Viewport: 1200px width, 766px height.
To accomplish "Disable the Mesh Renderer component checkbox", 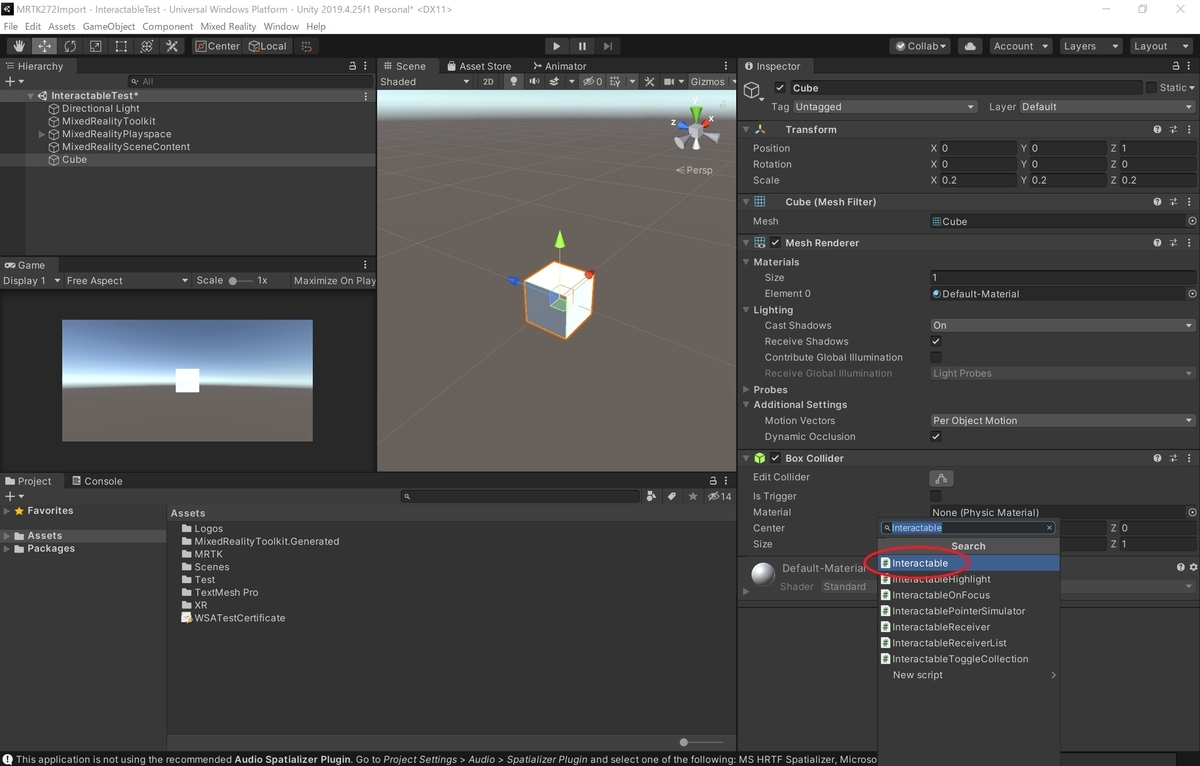I will coord(775,242).
